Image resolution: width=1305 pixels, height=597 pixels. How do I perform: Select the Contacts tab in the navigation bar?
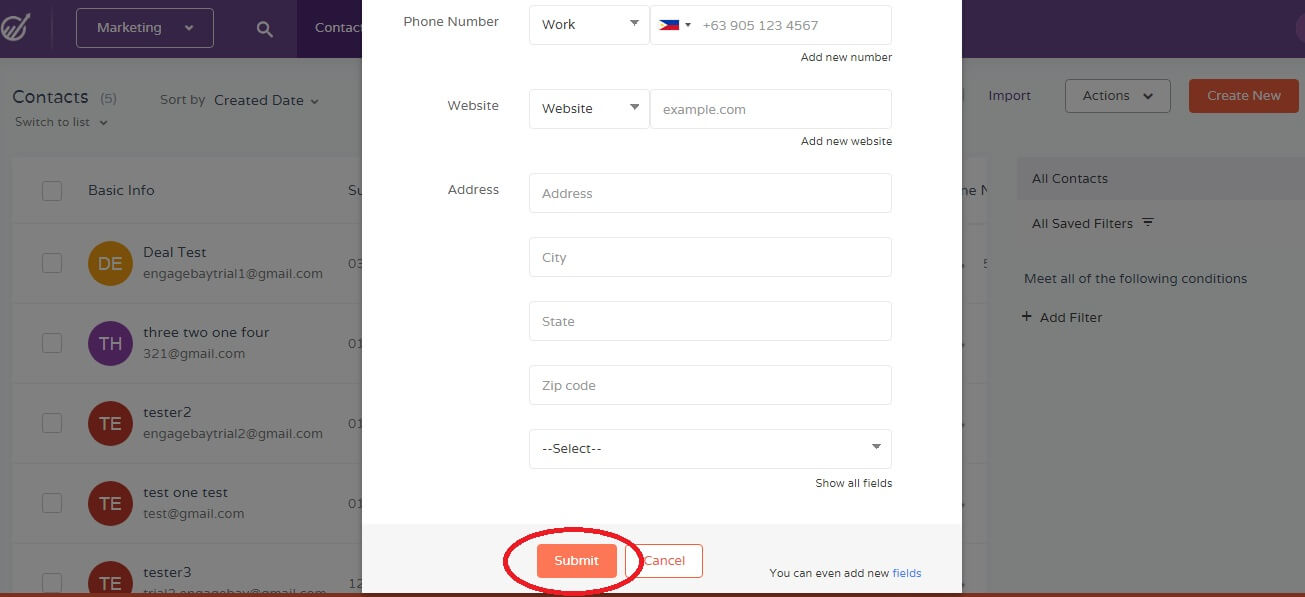pos(340,29)
